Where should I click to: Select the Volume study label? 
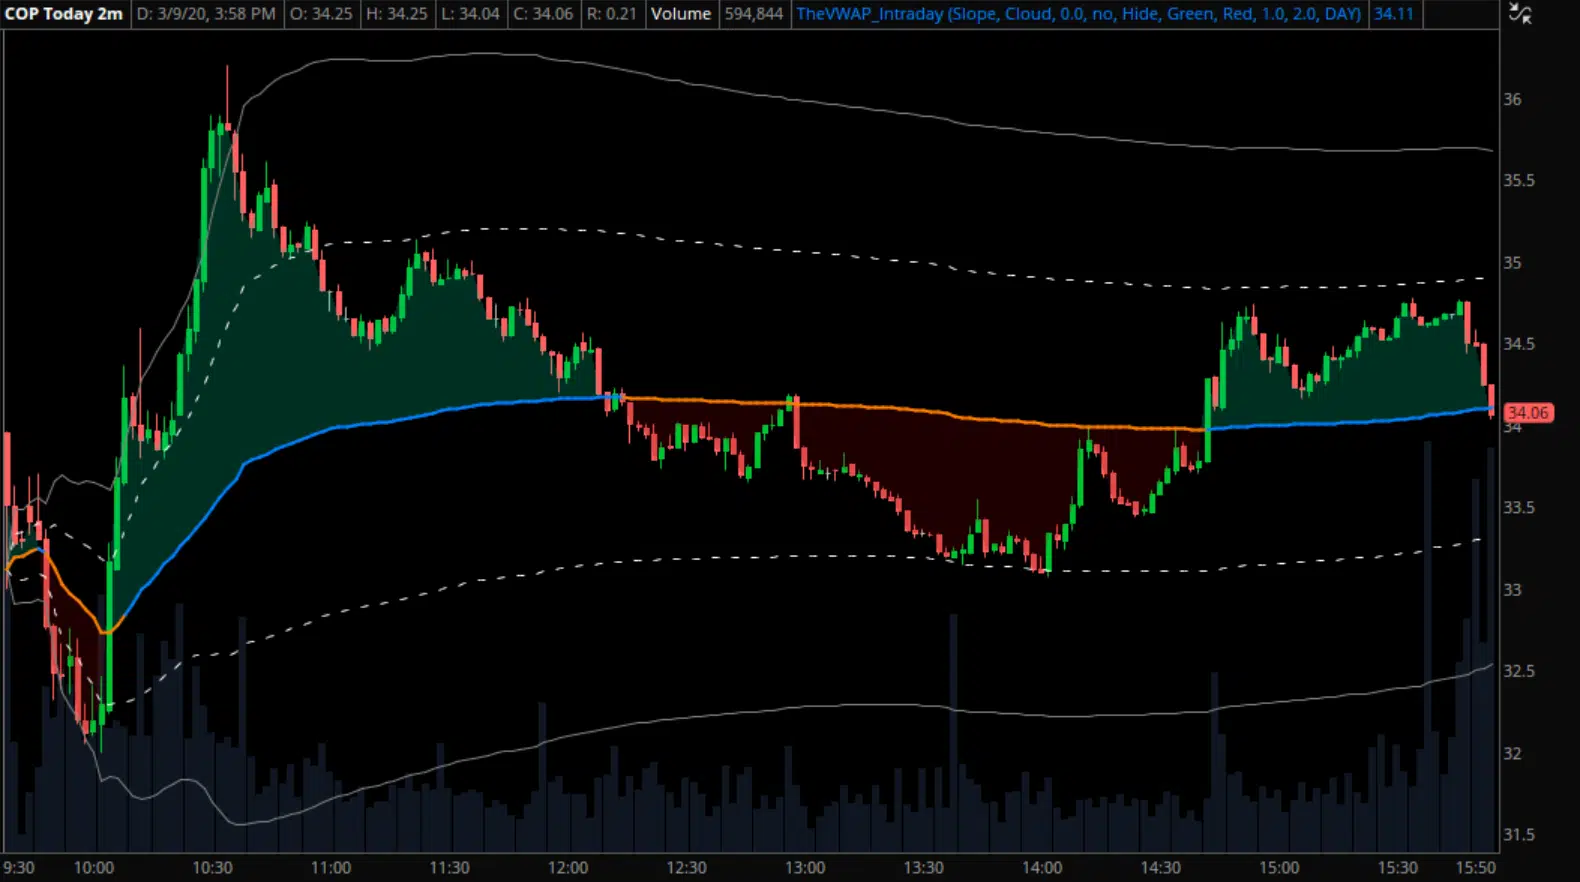point(681,14)
